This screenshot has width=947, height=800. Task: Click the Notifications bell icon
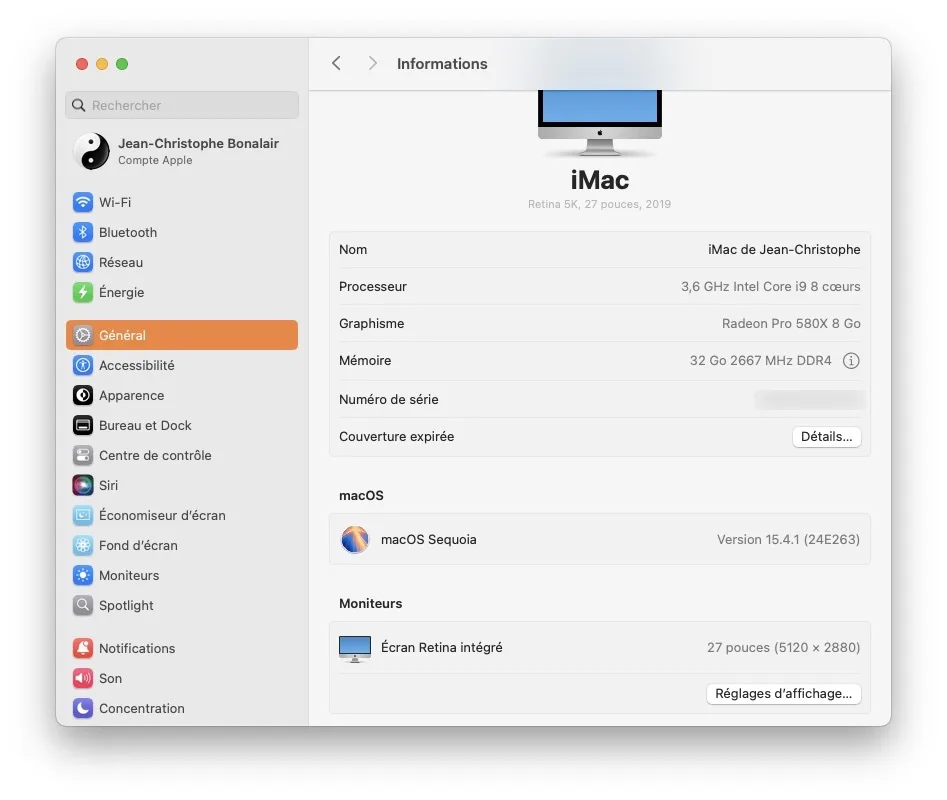click(83, 648)
